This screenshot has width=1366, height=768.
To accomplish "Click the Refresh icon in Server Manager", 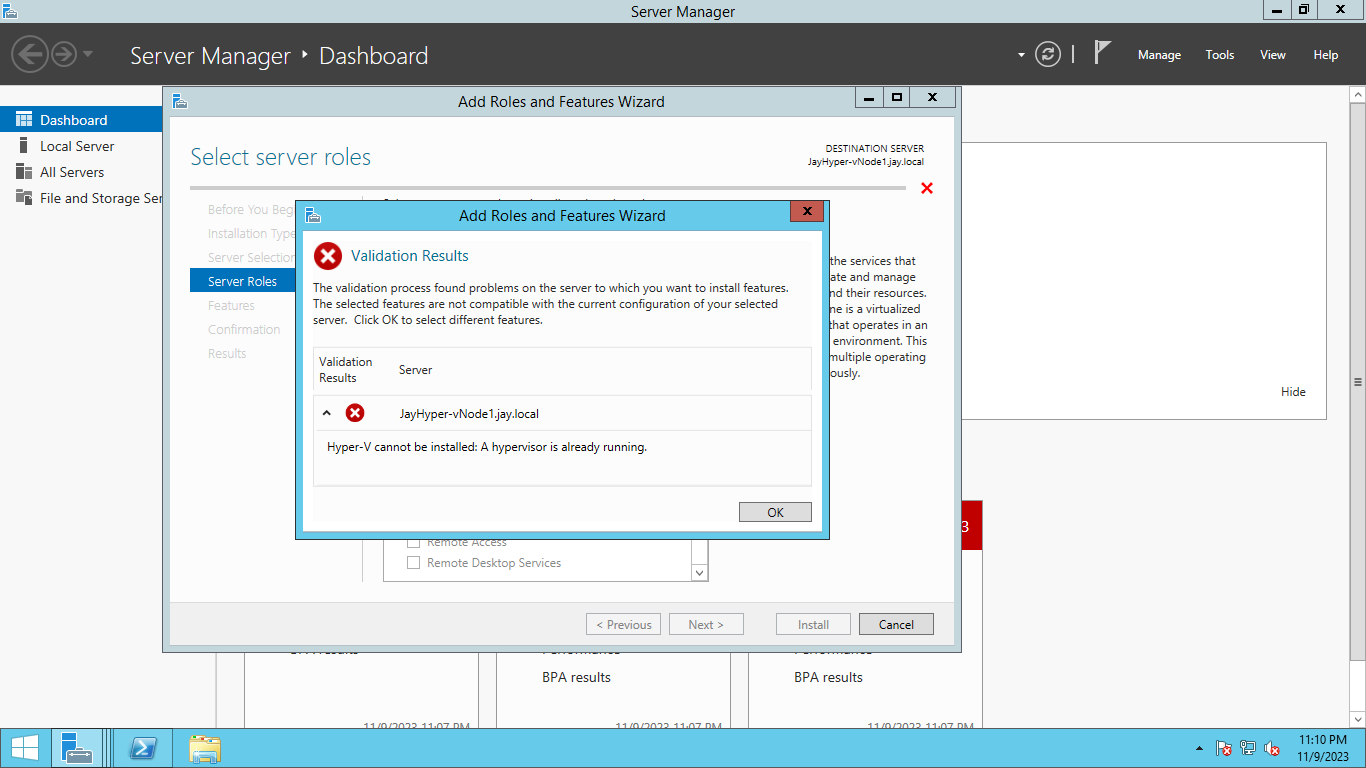I will pyautogui.click(x=1047, y=54).
